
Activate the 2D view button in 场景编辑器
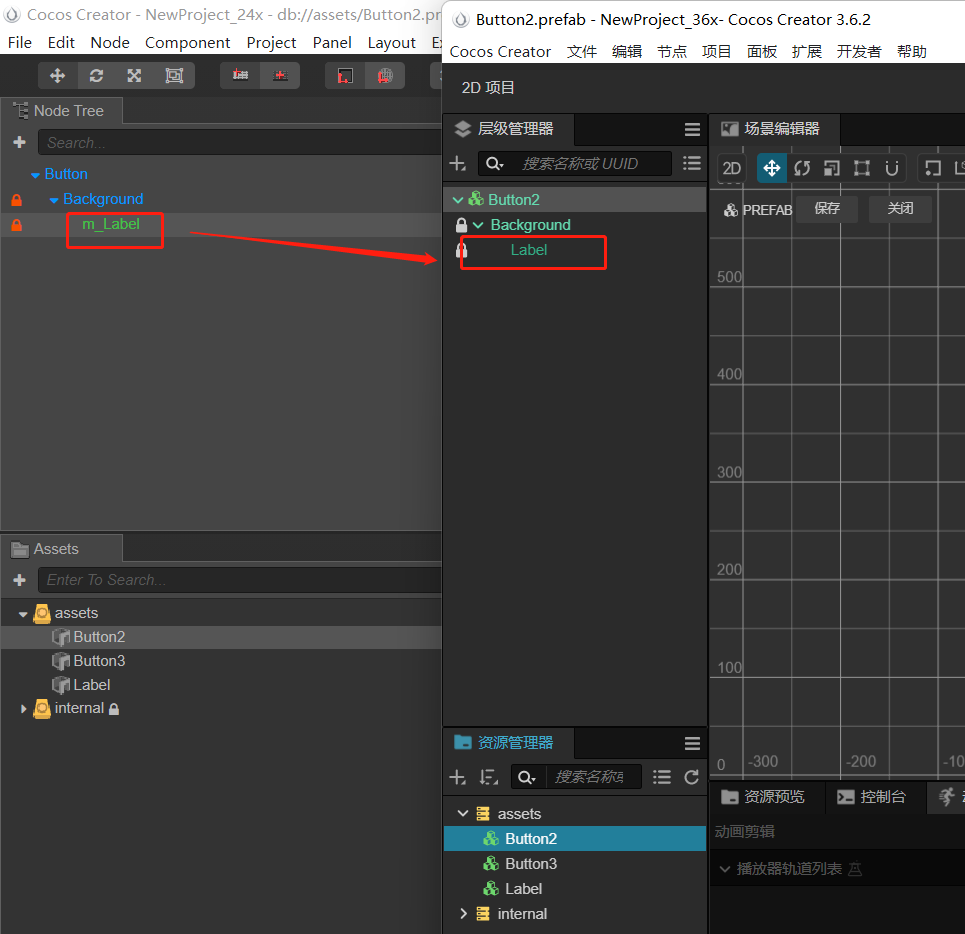[731, 168]
